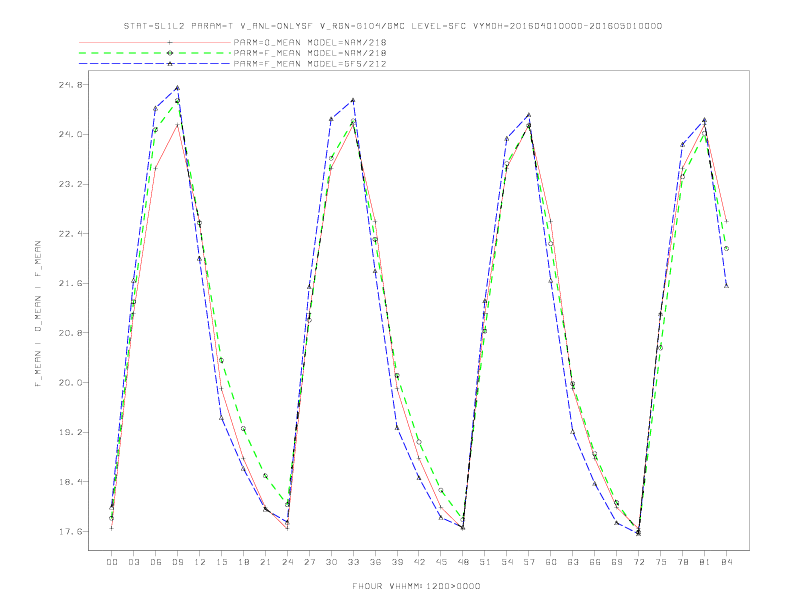792x612 pixels.
Task: Click x-axis tick label 42
Action: coord(419,562)
